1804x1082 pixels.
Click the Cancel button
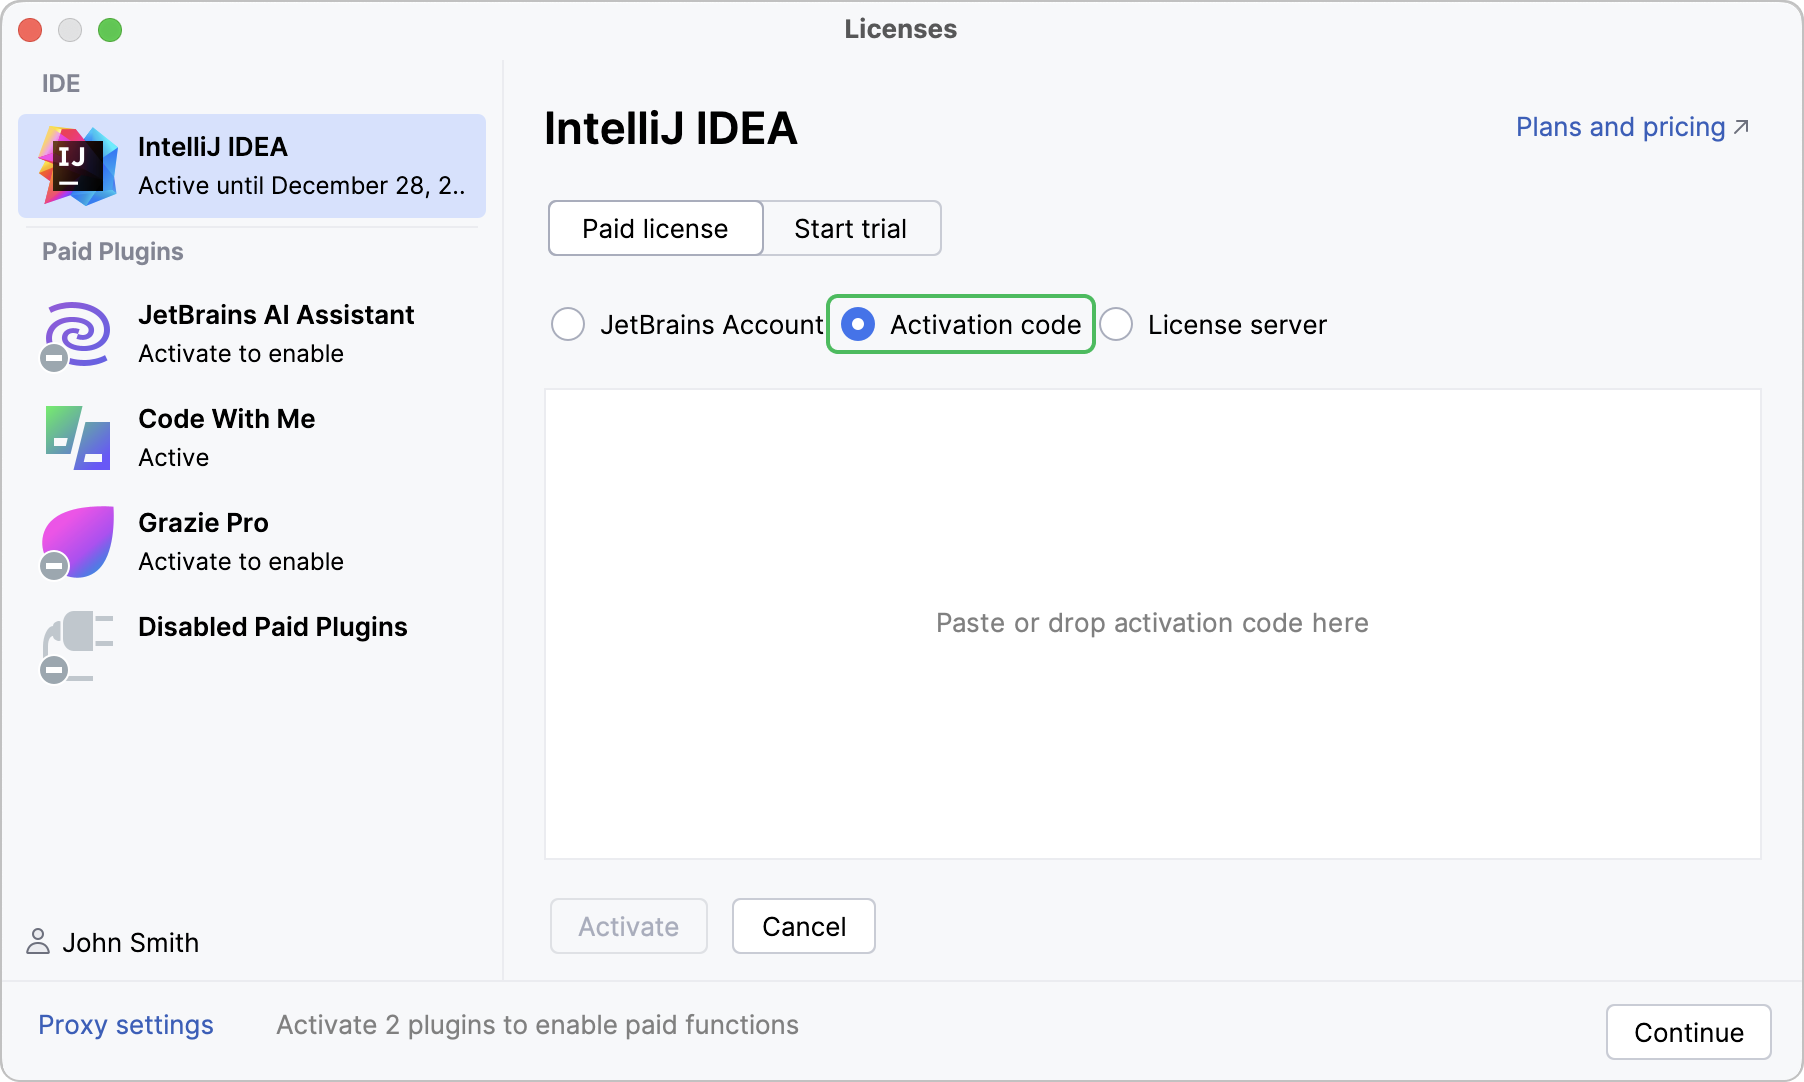[804, 926]
